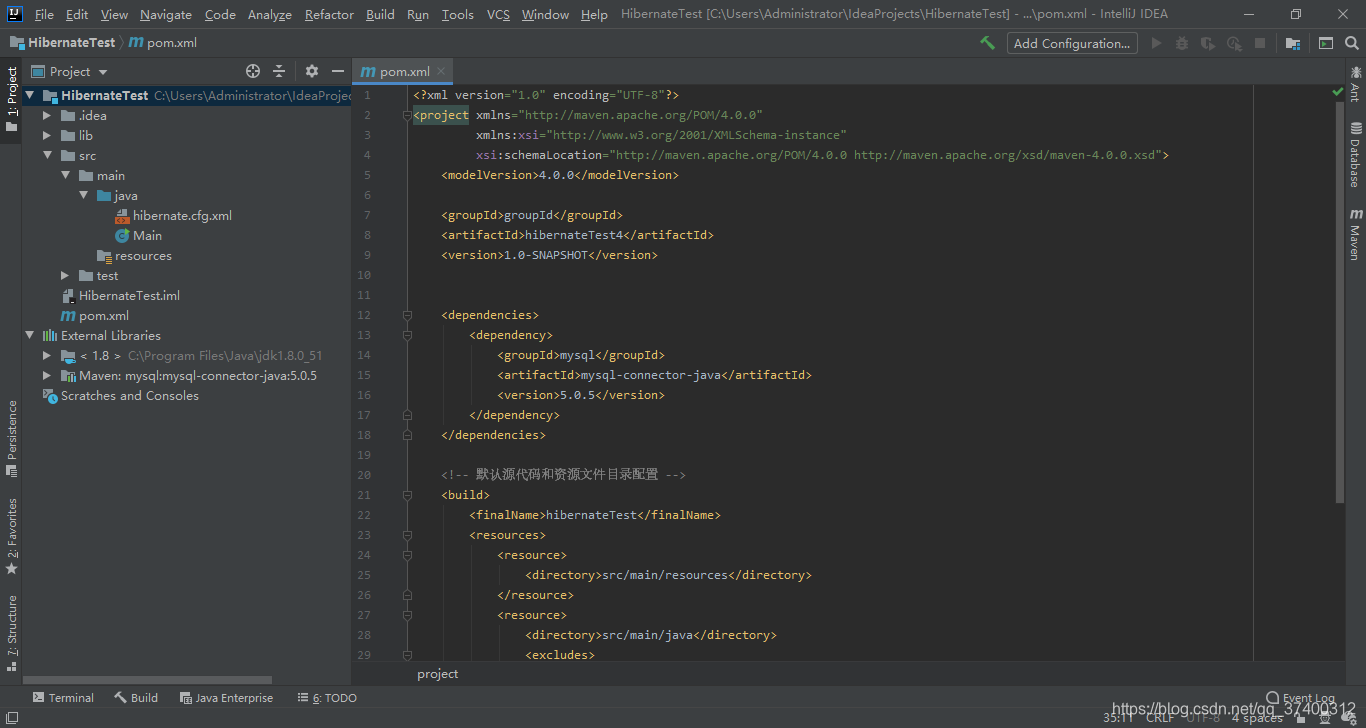
Task: Click the Stop square icon
Action: pyautogui.click(x=1260, y=43)
